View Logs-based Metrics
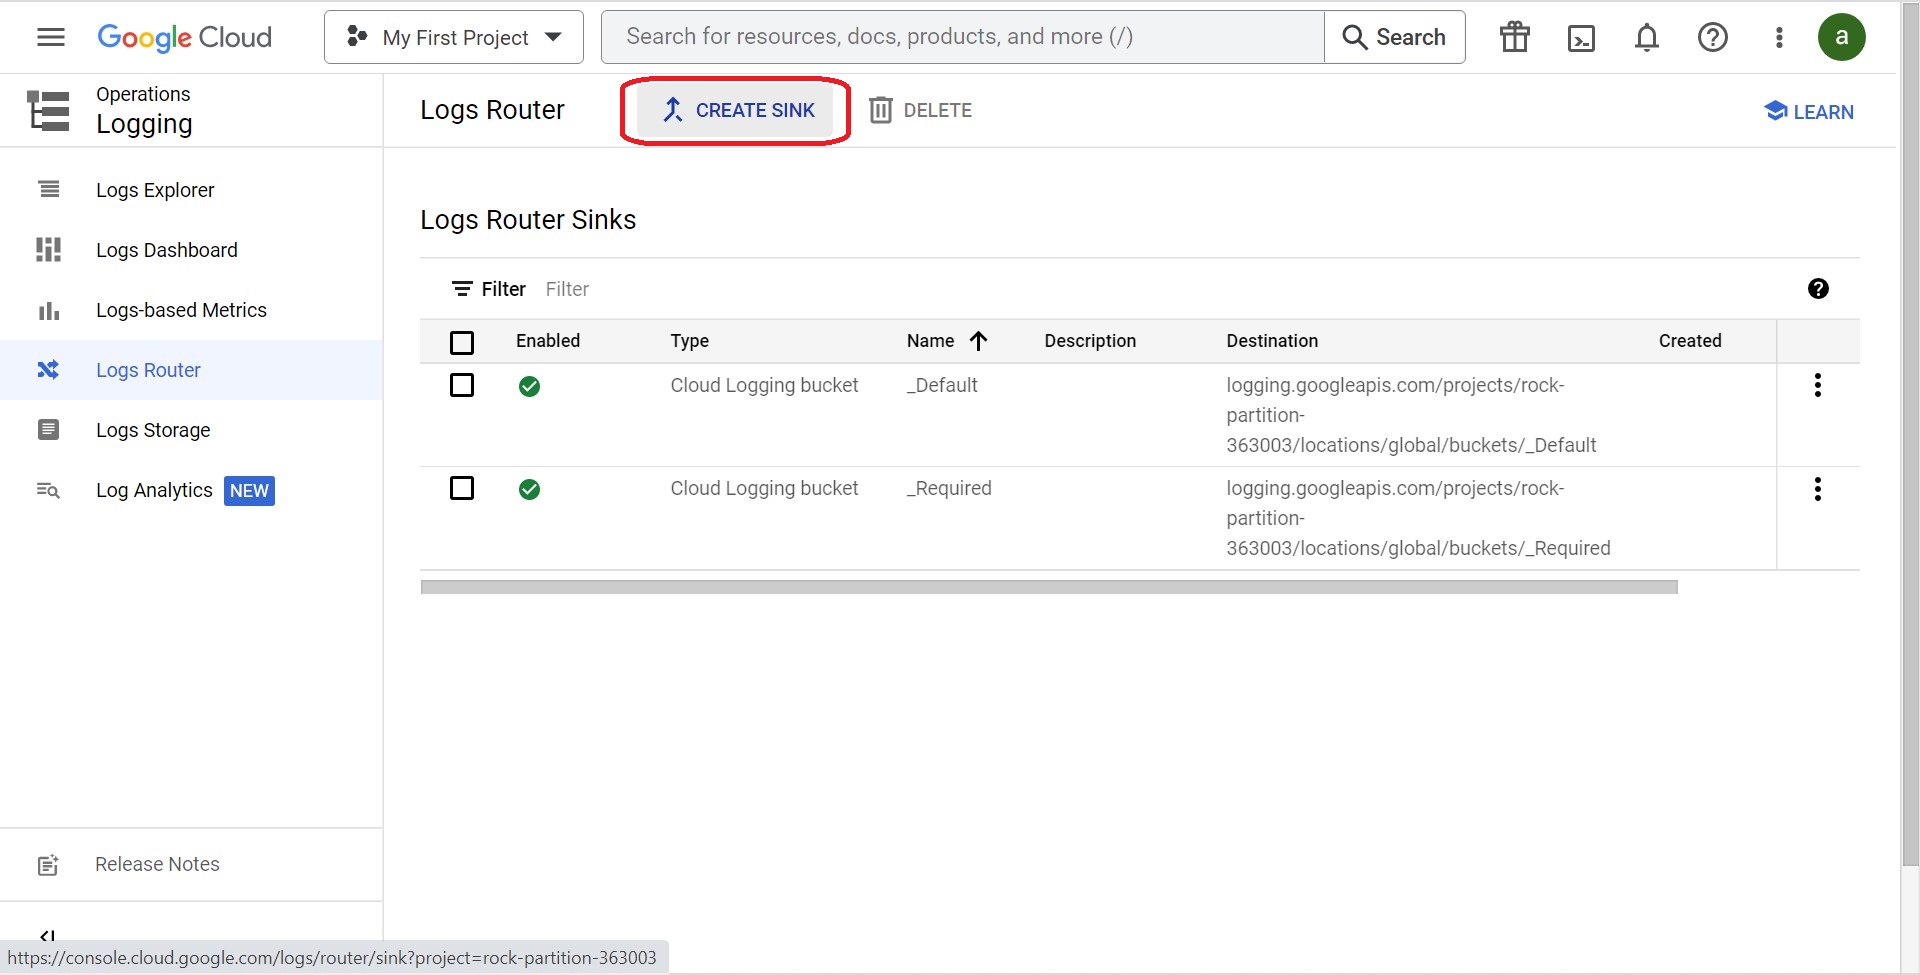 [x=181, y=310]
